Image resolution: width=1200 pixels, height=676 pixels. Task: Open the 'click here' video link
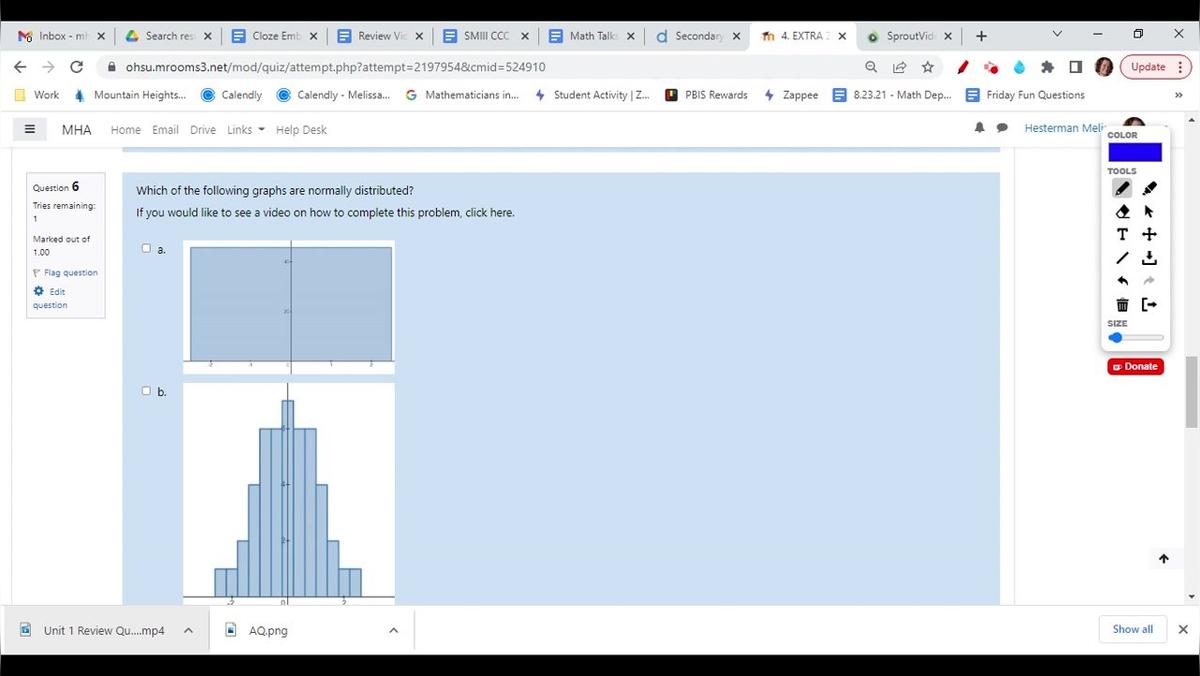pyautogui.click(x=489, y=213)
